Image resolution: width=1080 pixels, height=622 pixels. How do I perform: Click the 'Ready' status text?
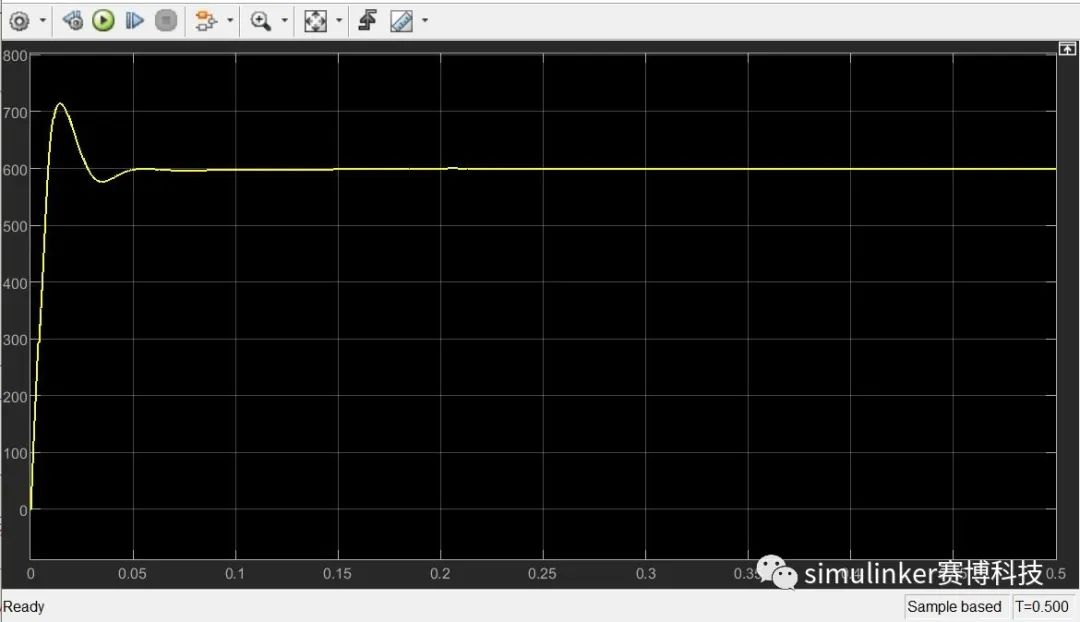coord(24,607)
